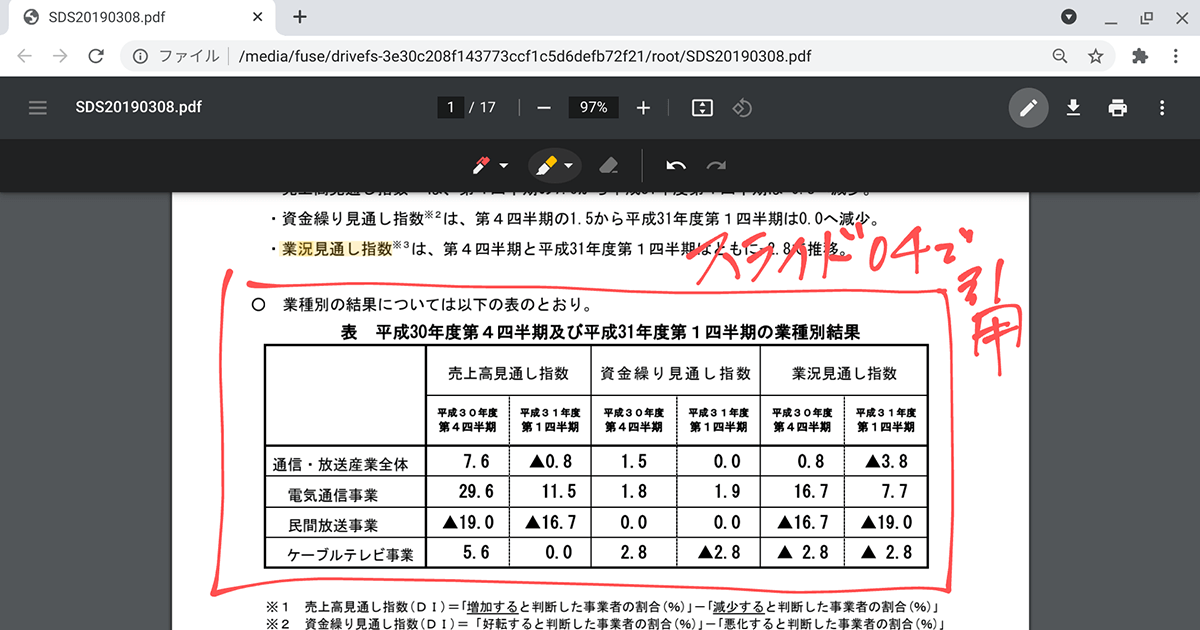Viewport: 1200px width, 630px height.
Task: Print the PDF document
Action: coord(1117,107)
